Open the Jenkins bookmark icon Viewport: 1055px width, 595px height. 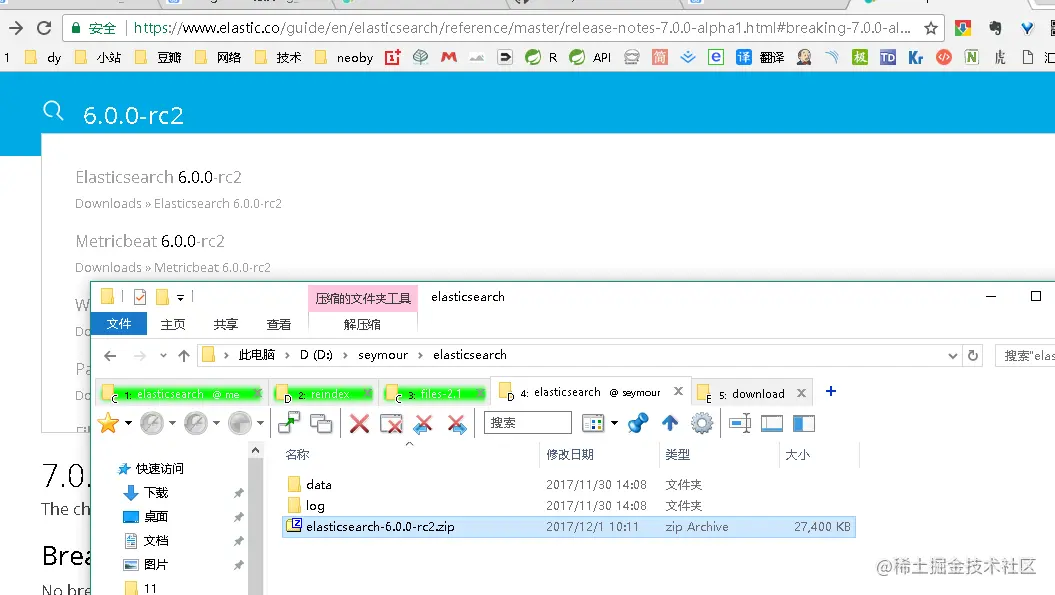pyautogui.click(x=803, y=57)
